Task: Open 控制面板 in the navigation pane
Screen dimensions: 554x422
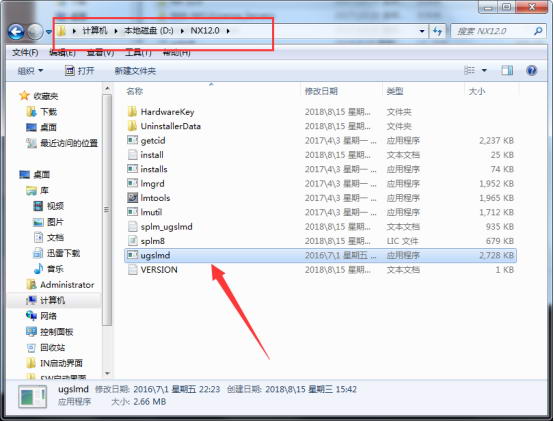Action: (x=50, y=332)
